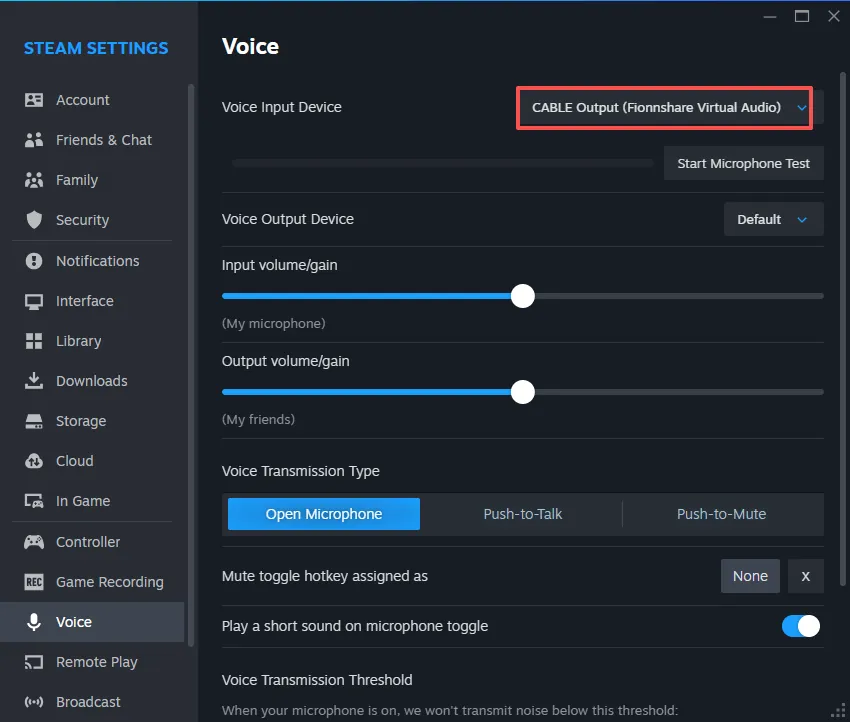Select Open Microphone transmission option
The height and width of the screenshot is (722, 850).
[324, 514]
